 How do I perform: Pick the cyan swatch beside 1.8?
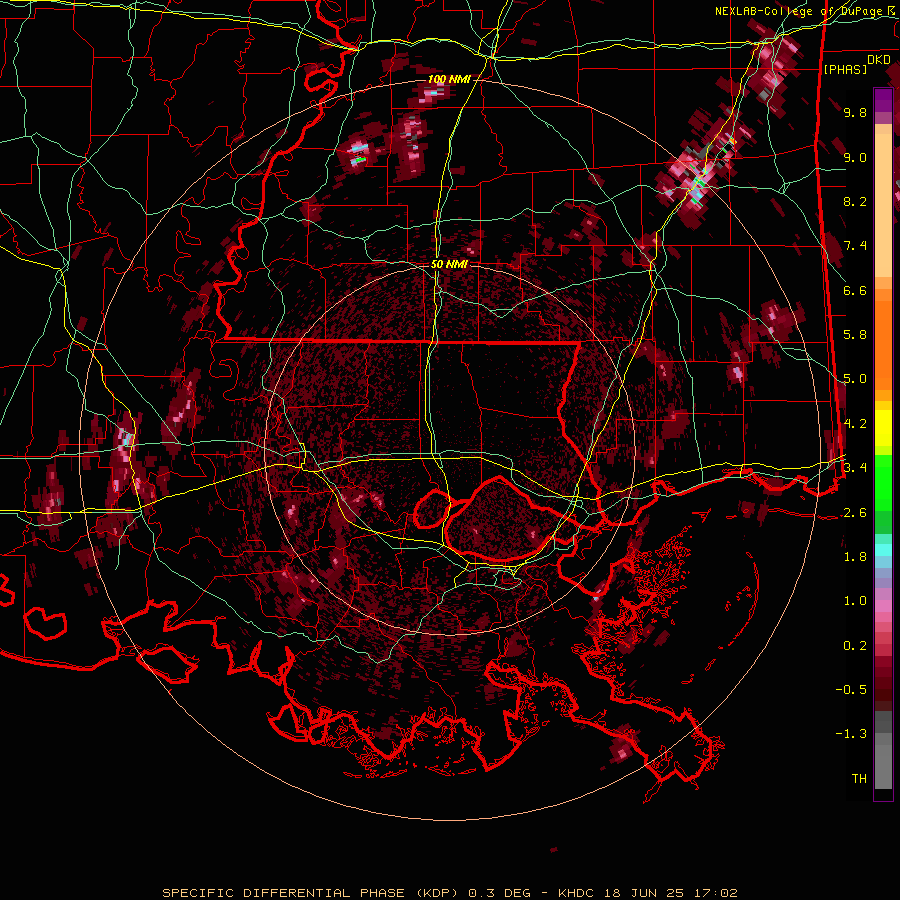[x=883, y=550]
